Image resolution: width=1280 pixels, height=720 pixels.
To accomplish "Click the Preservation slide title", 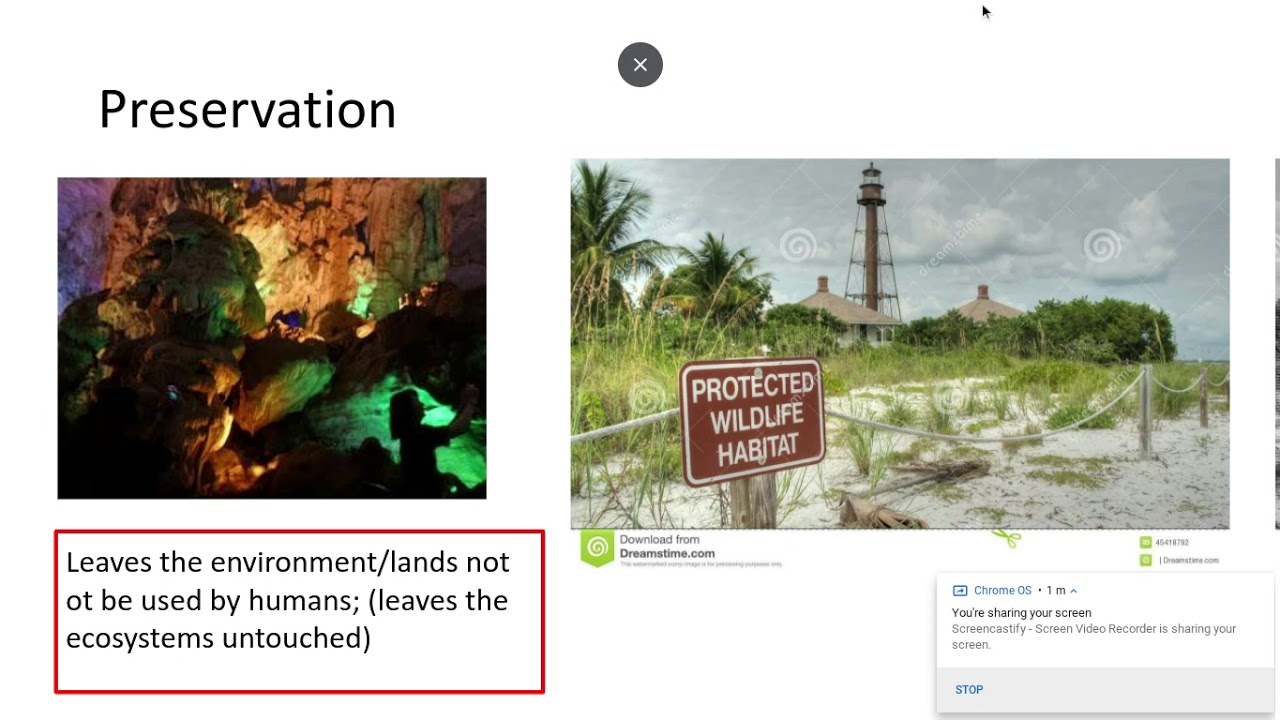I will (247, 109).
